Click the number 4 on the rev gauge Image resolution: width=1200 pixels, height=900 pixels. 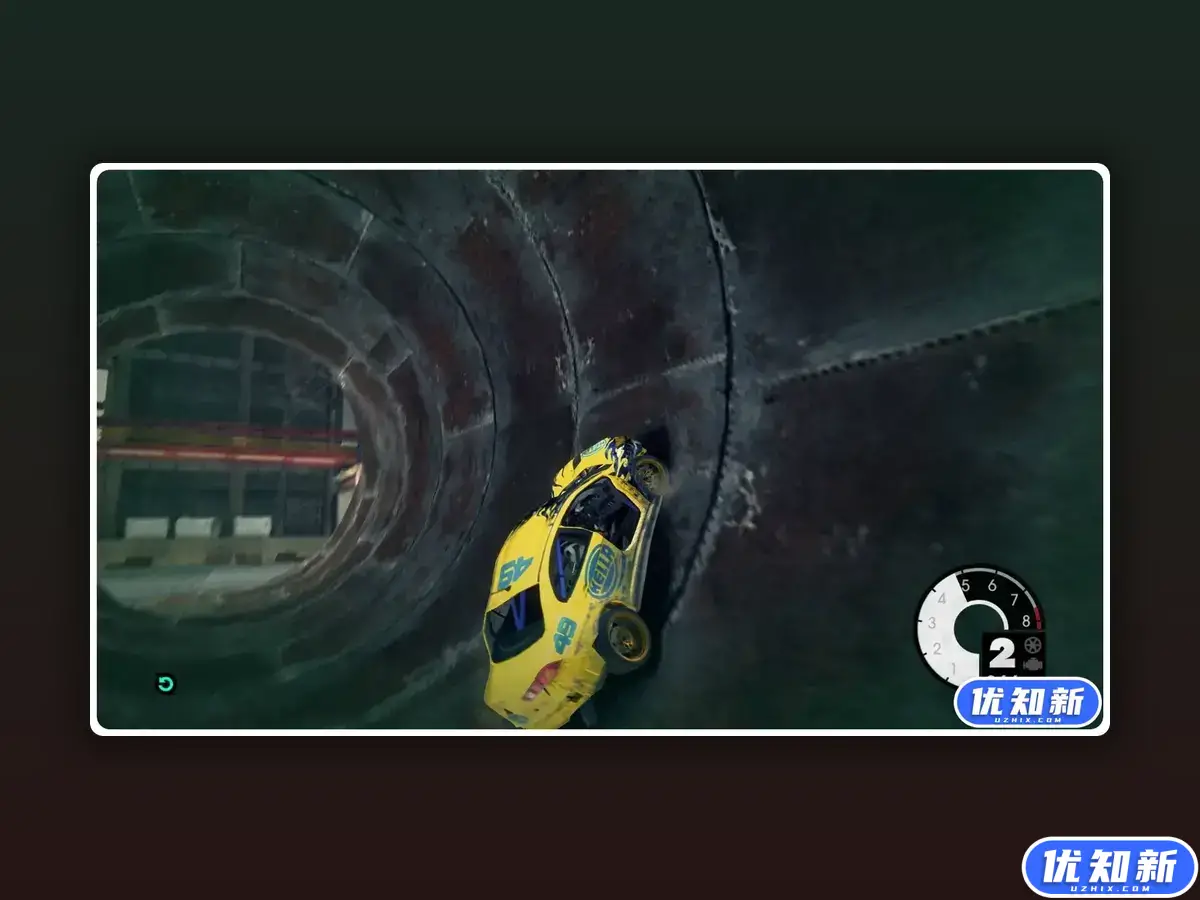click(x=943, y=598)
